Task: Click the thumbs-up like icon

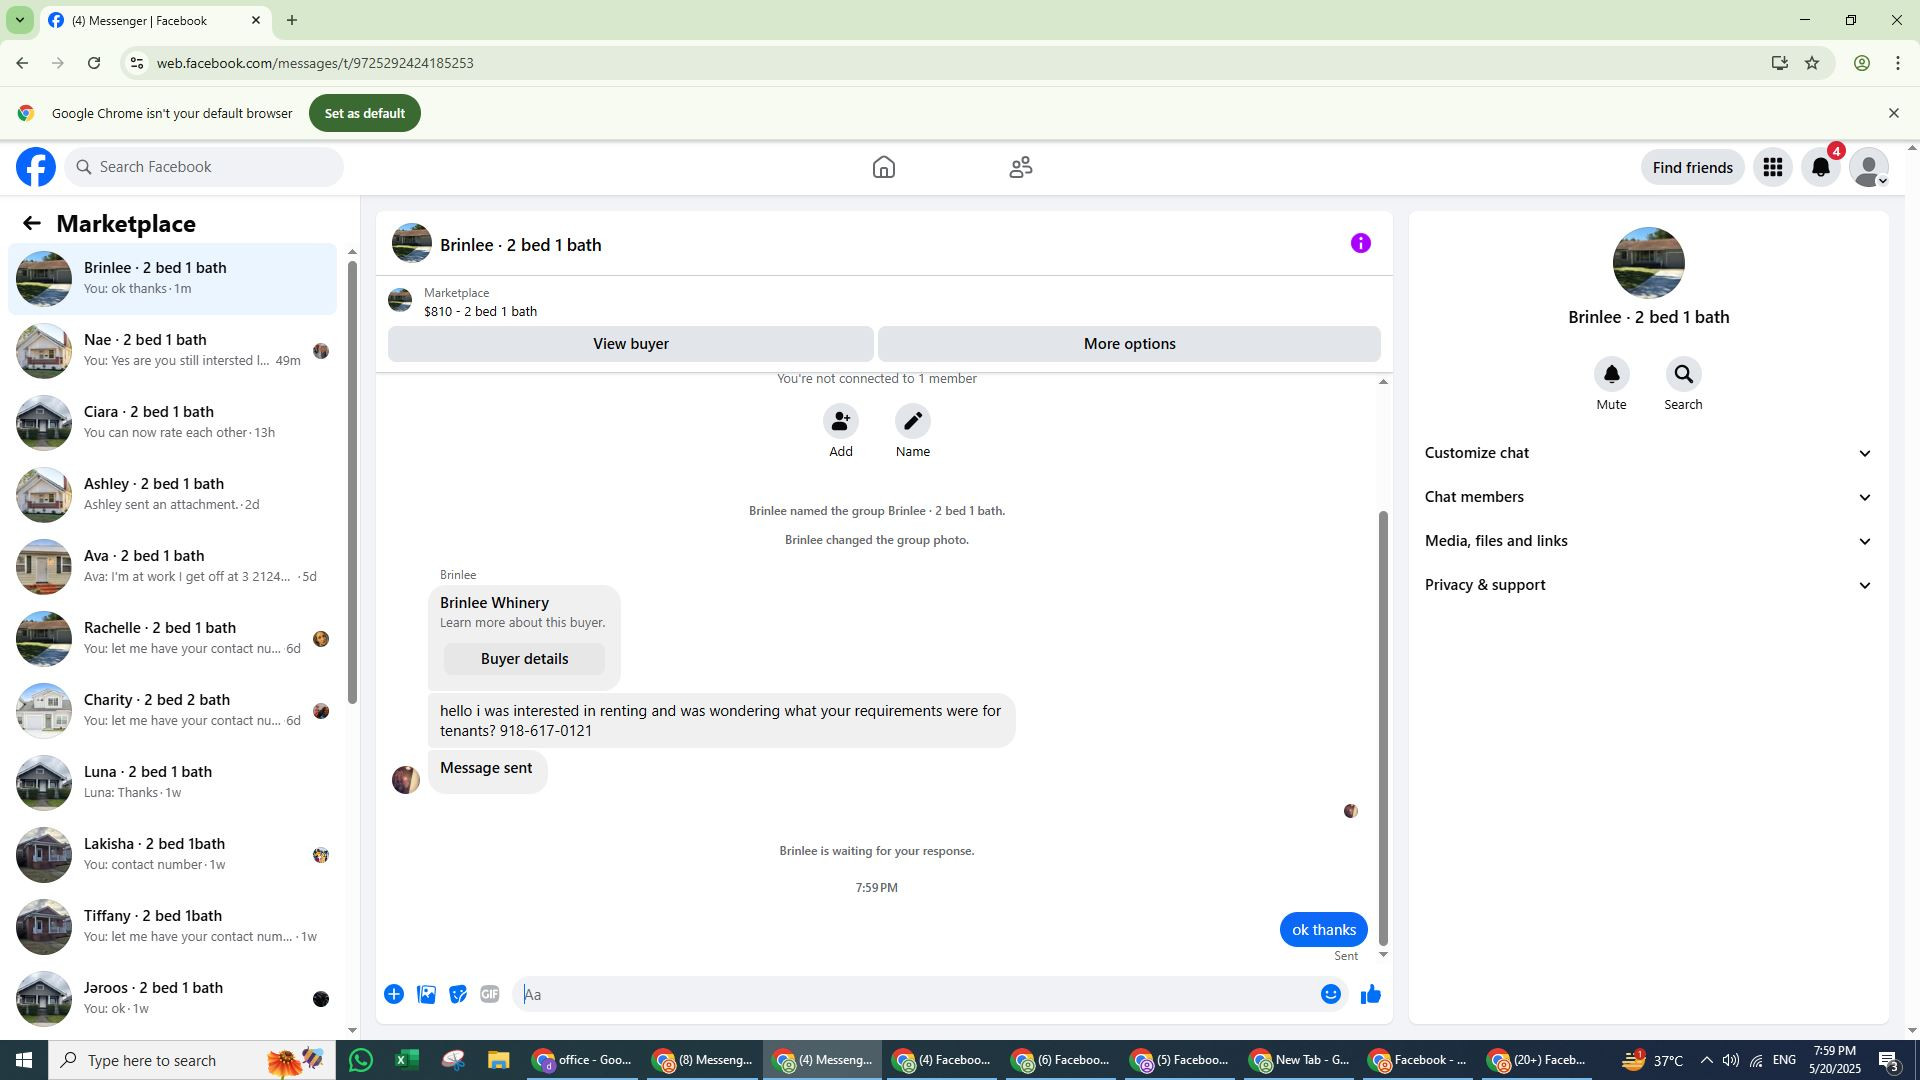Action: 1370,994
